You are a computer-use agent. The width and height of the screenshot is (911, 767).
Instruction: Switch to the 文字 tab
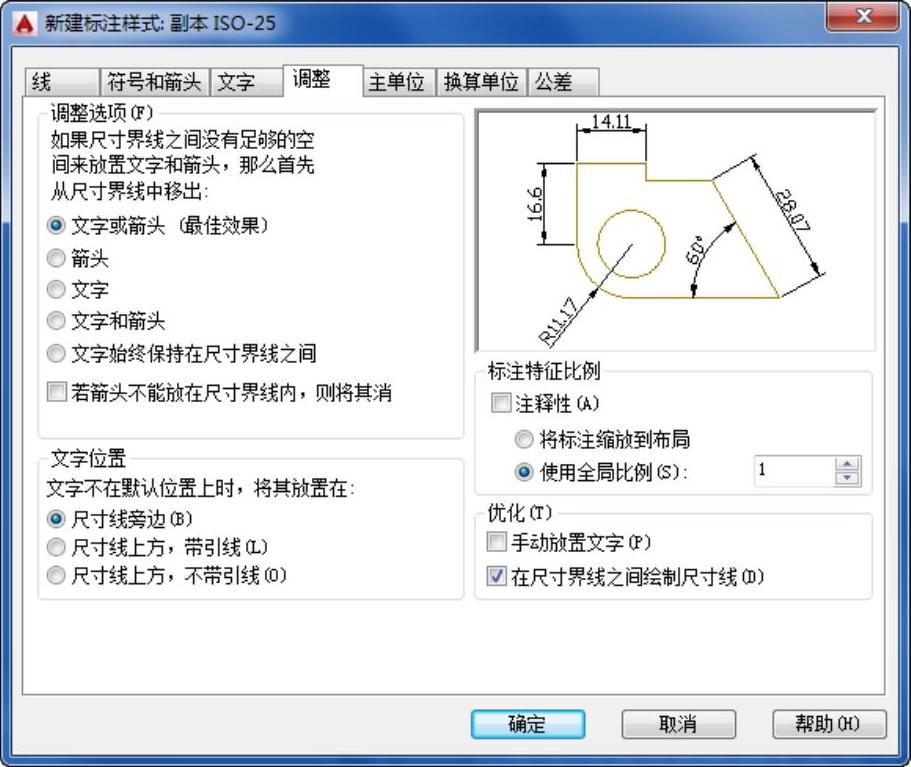237,82
